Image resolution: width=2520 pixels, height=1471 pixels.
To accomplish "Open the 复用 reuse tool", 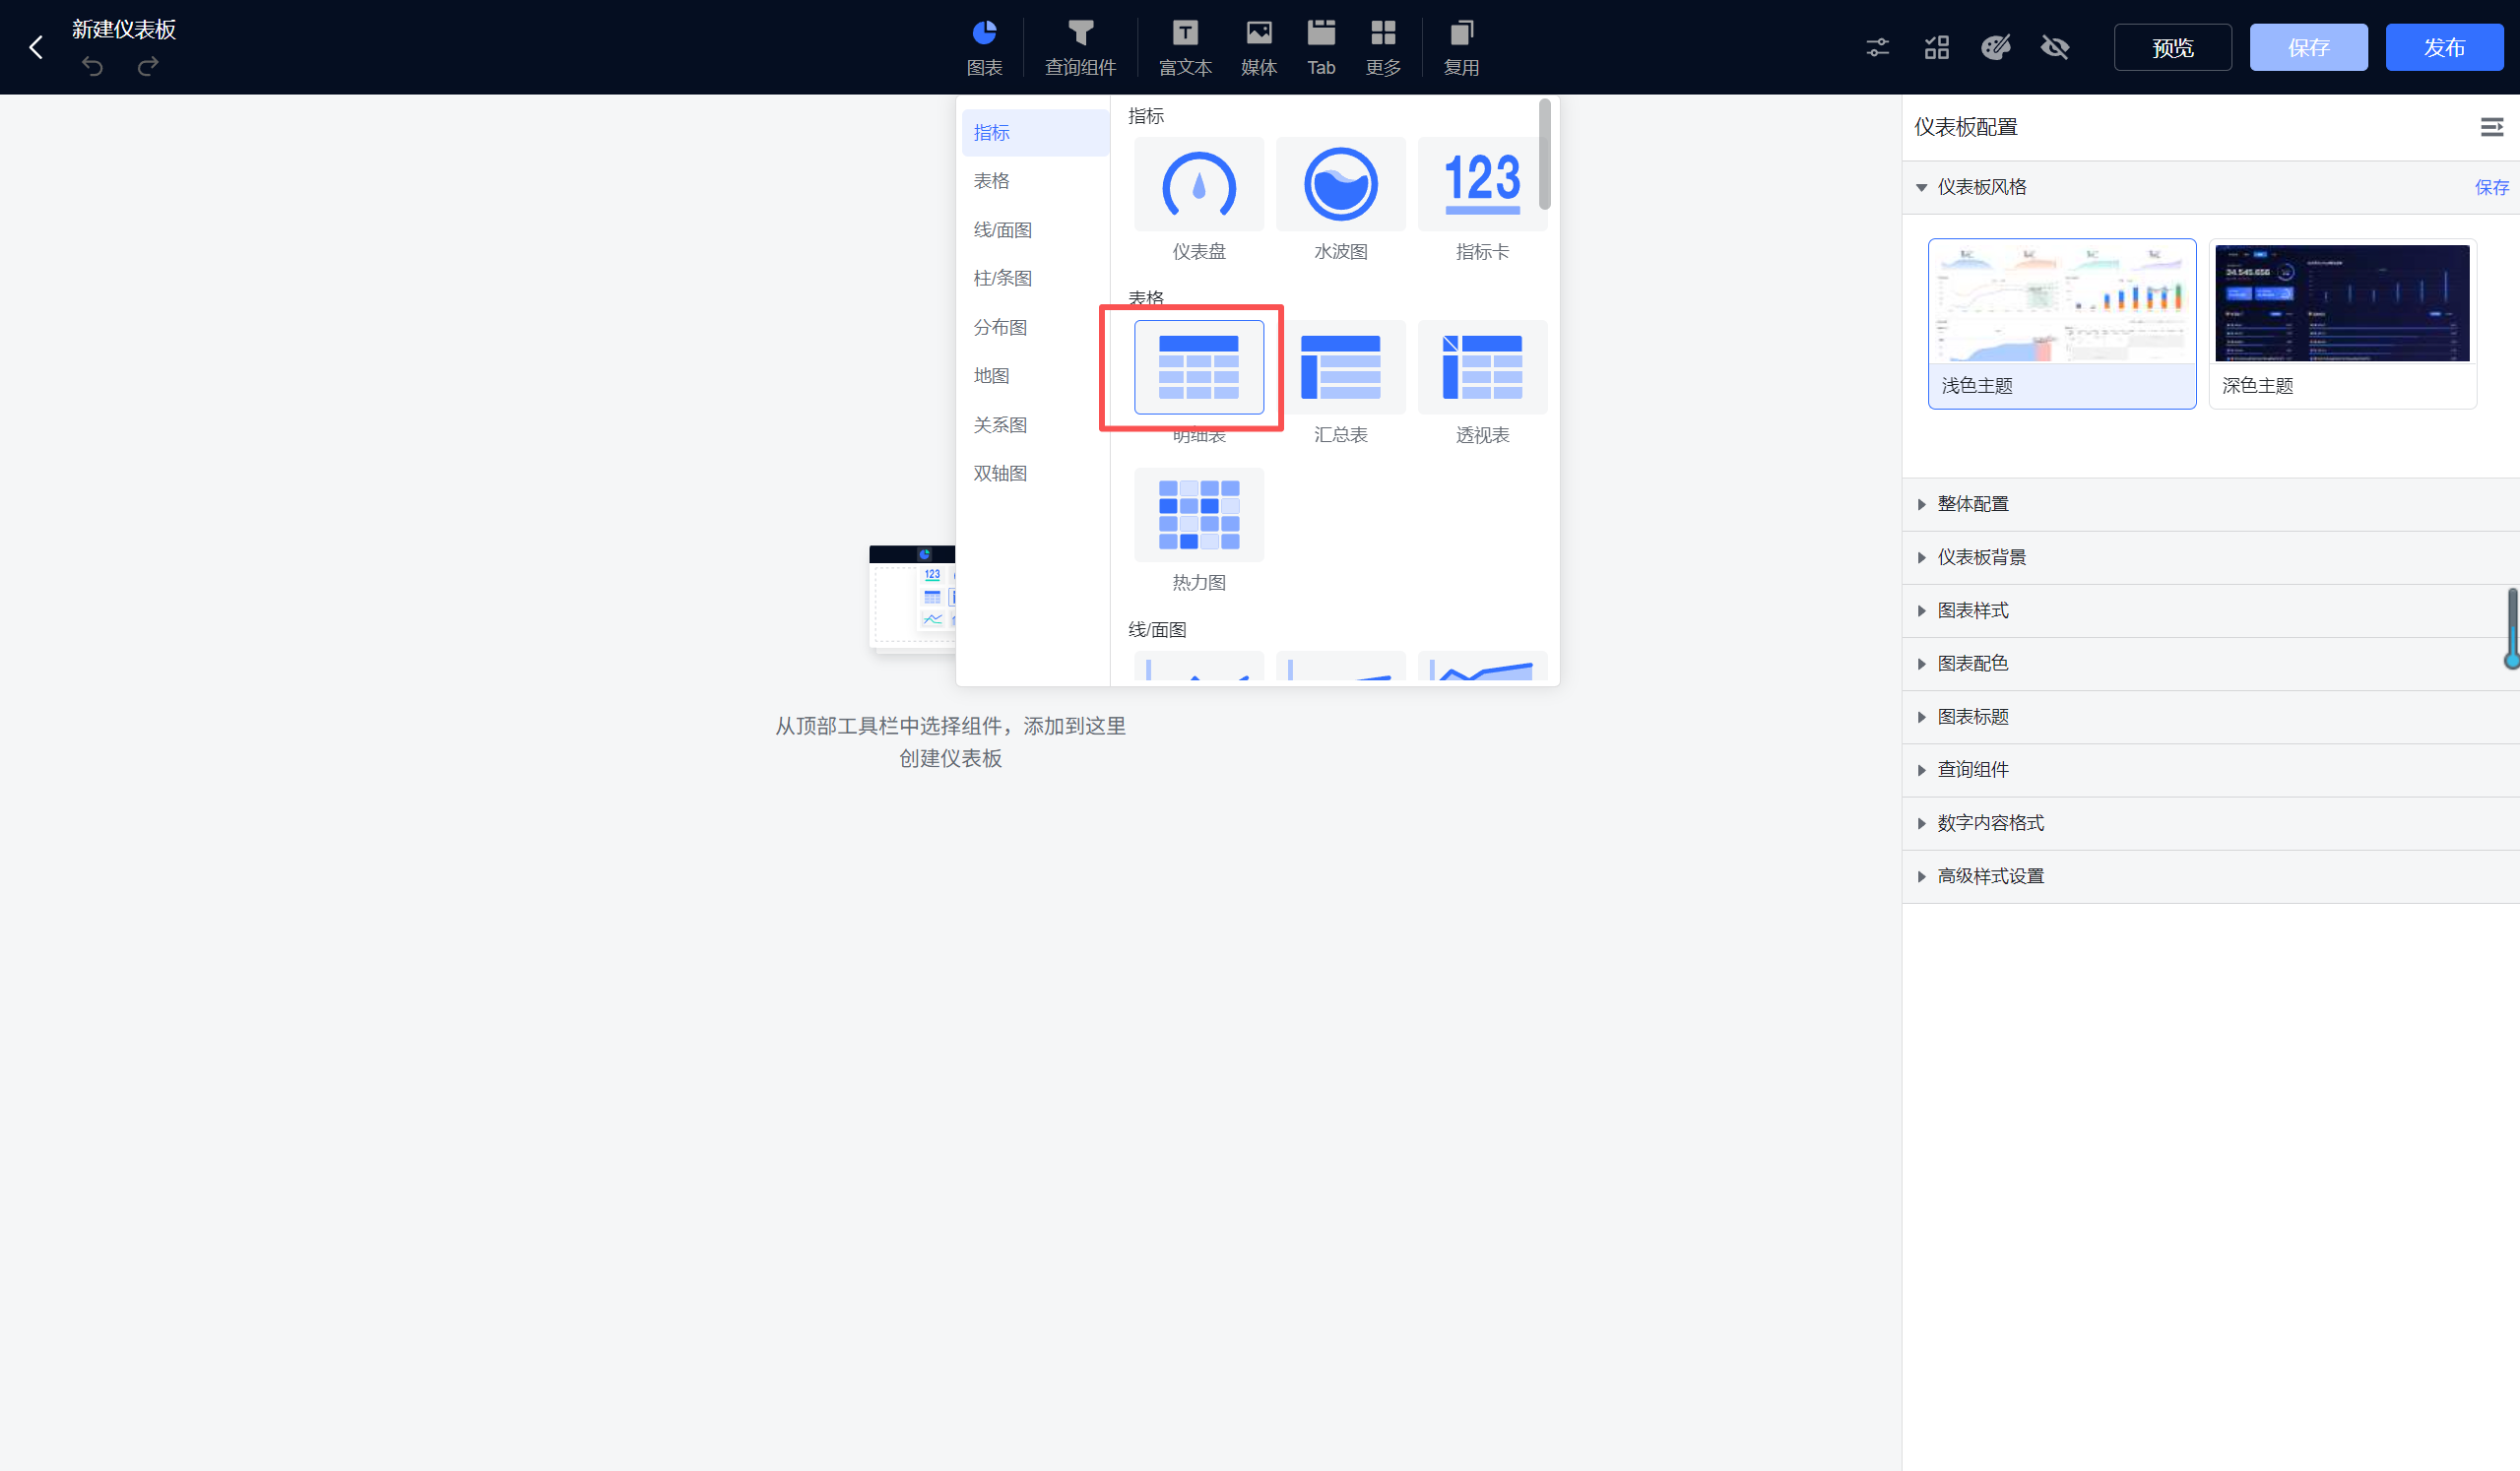I will 1461,47.
